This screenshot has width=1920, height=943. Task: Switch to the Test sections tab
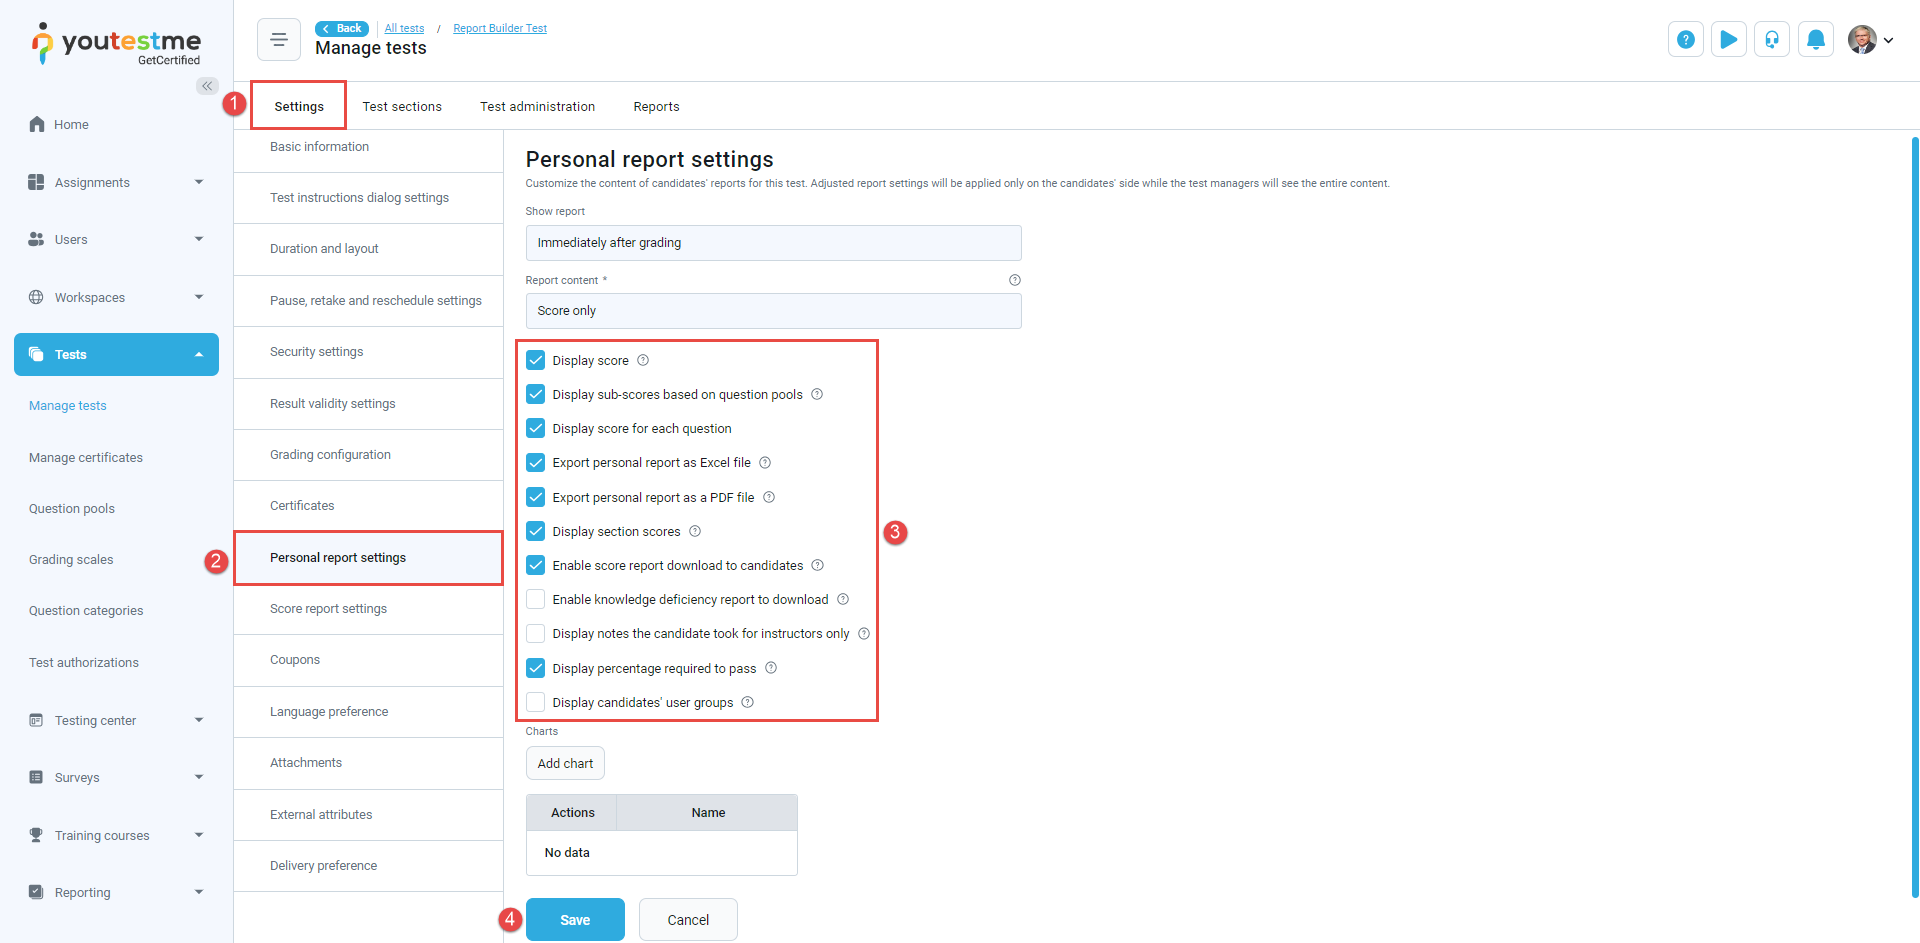[x=402, y=106]
